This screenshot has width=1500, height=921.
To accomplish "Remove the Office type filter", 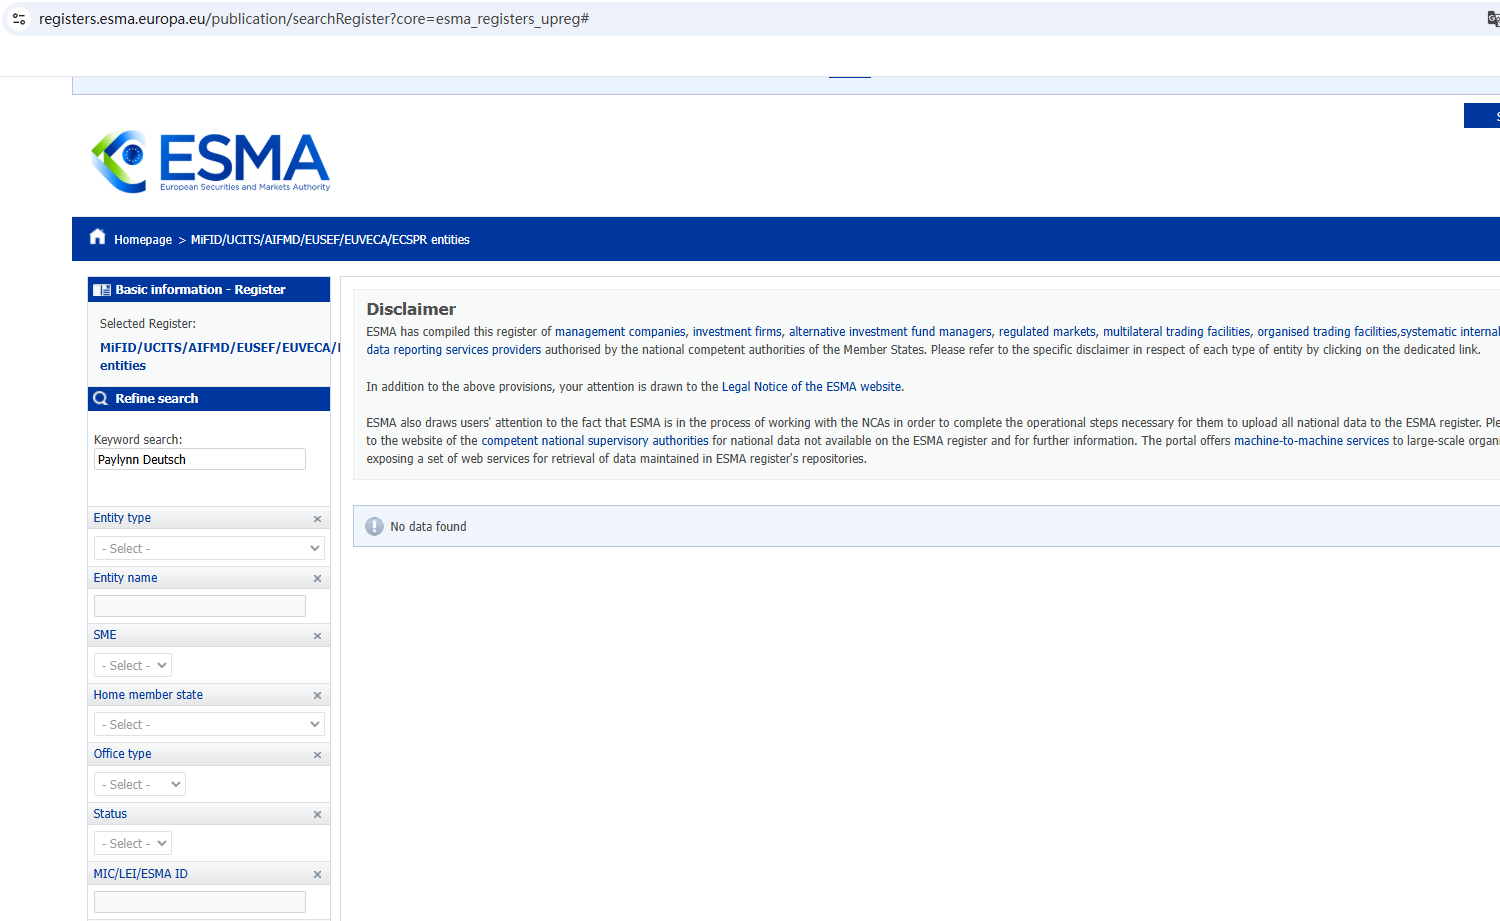I will pyautogui.click(x=317, y=755).
